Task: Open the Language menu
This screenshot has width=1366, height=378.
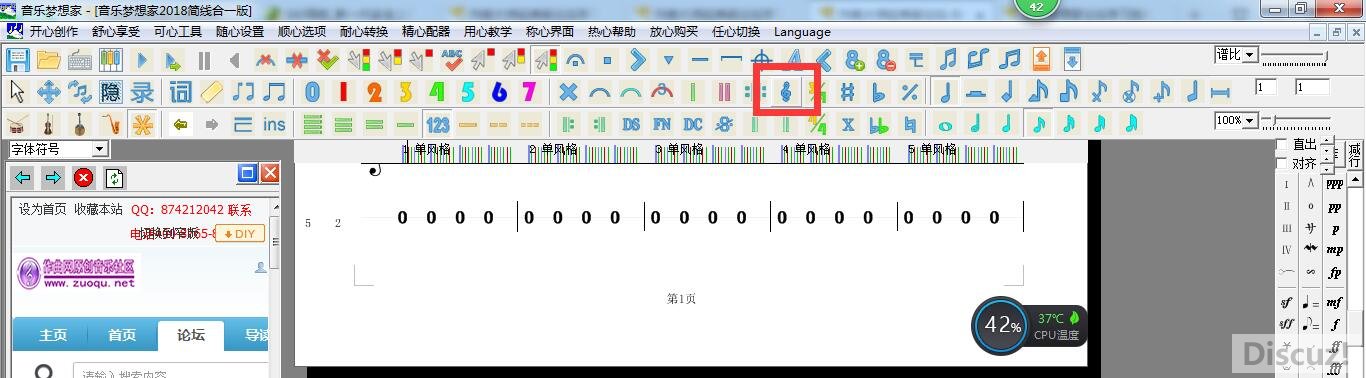Action: 802,32
